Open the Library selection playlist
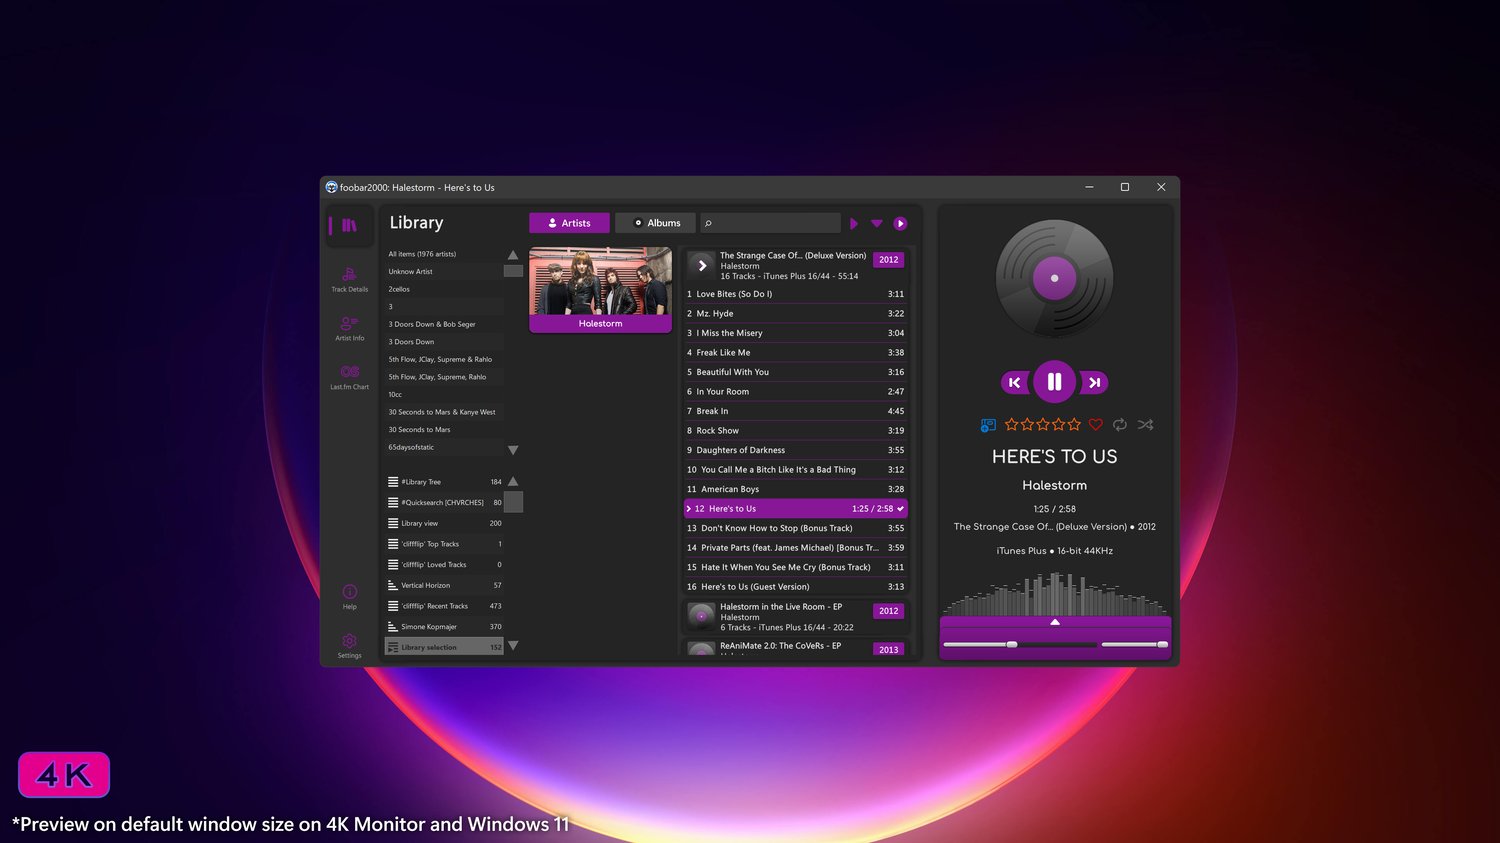The width and height of the screenshot is (1500, 843). [444, 647]
